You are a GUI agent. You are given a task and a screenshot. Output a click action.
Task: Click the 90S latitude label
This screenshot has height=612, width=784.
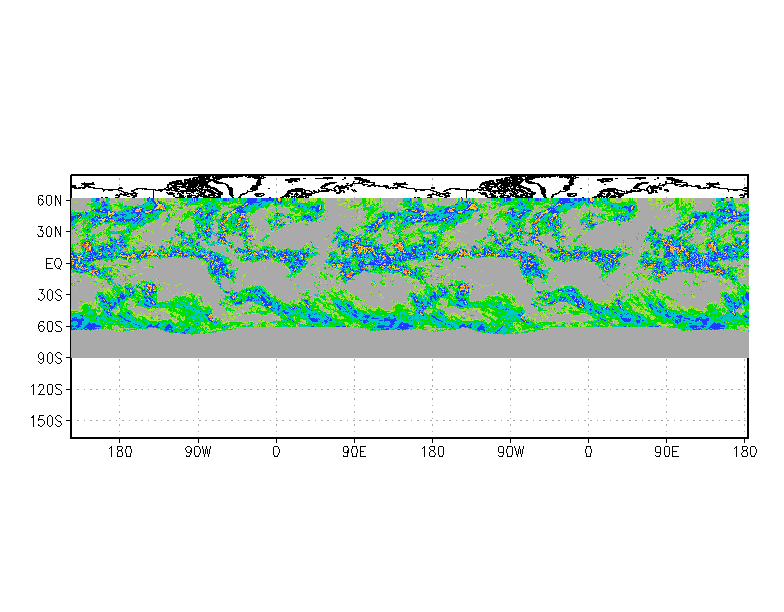click(x=50, y=358)
